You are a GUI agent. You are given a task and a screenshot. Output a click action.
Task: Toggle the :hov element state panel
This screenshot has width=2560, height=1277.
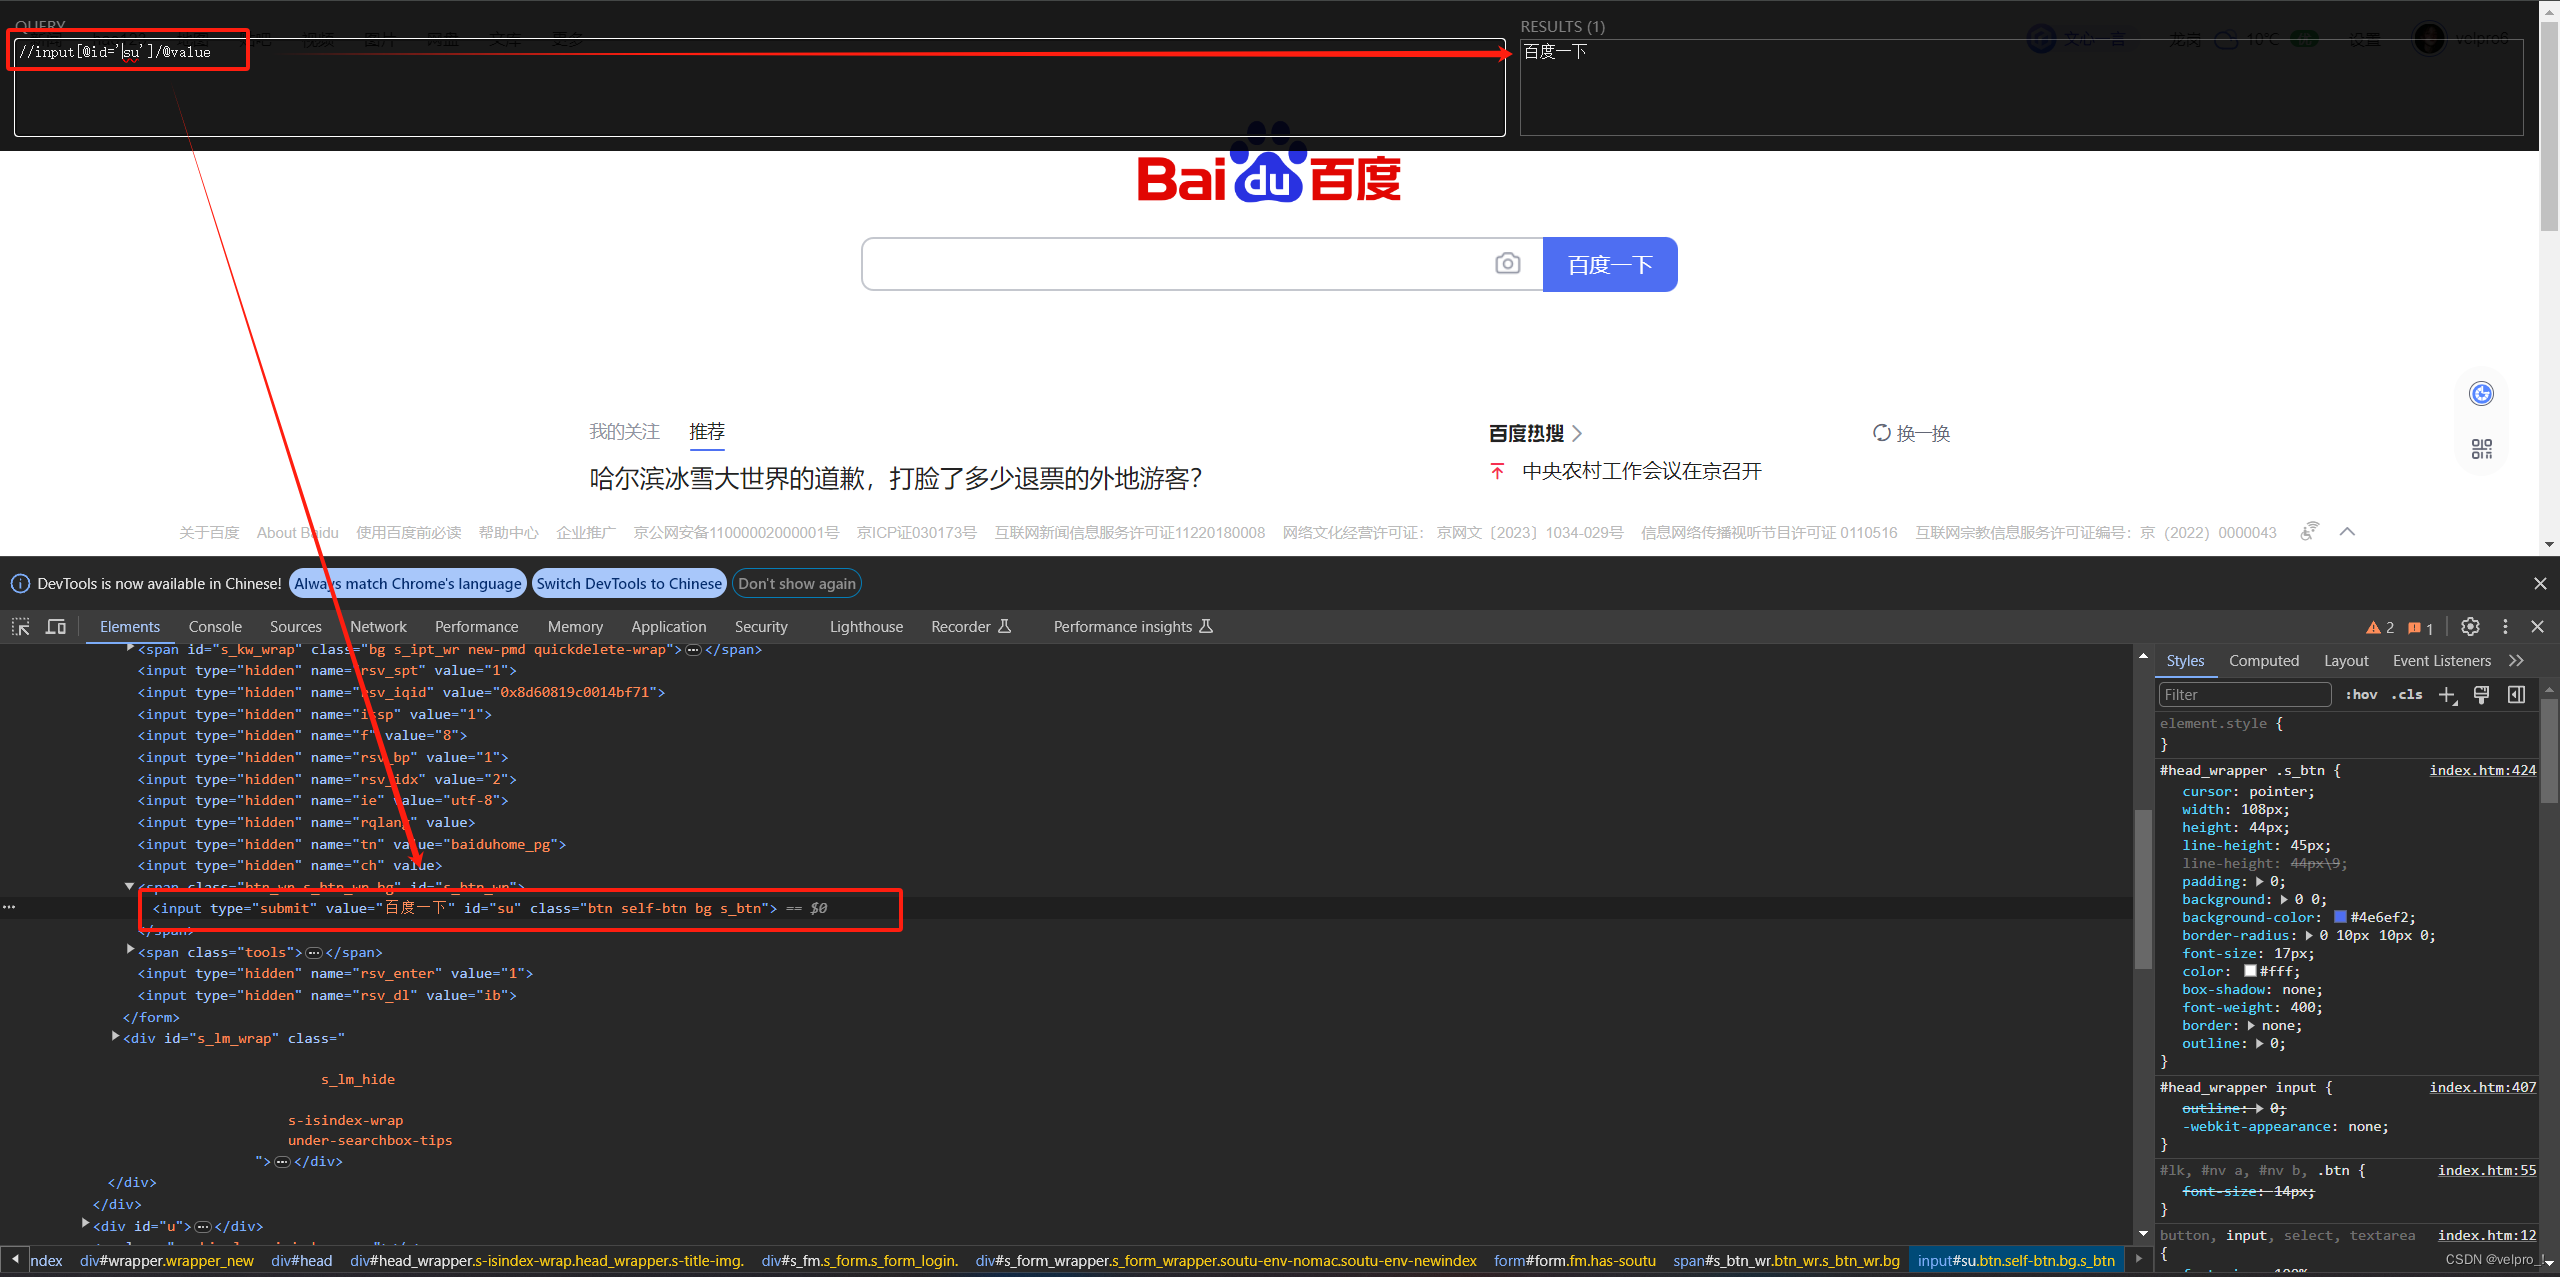click(2361, 695)
